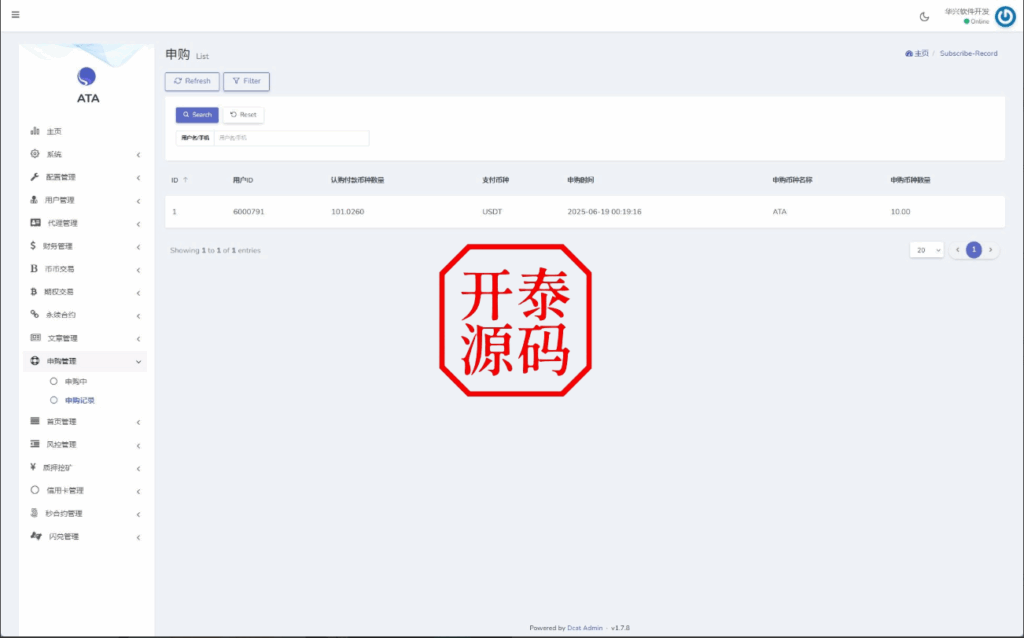Select the 申购中 submenu item
Viewport: 1024px width, 638px height.
(76, 381)
